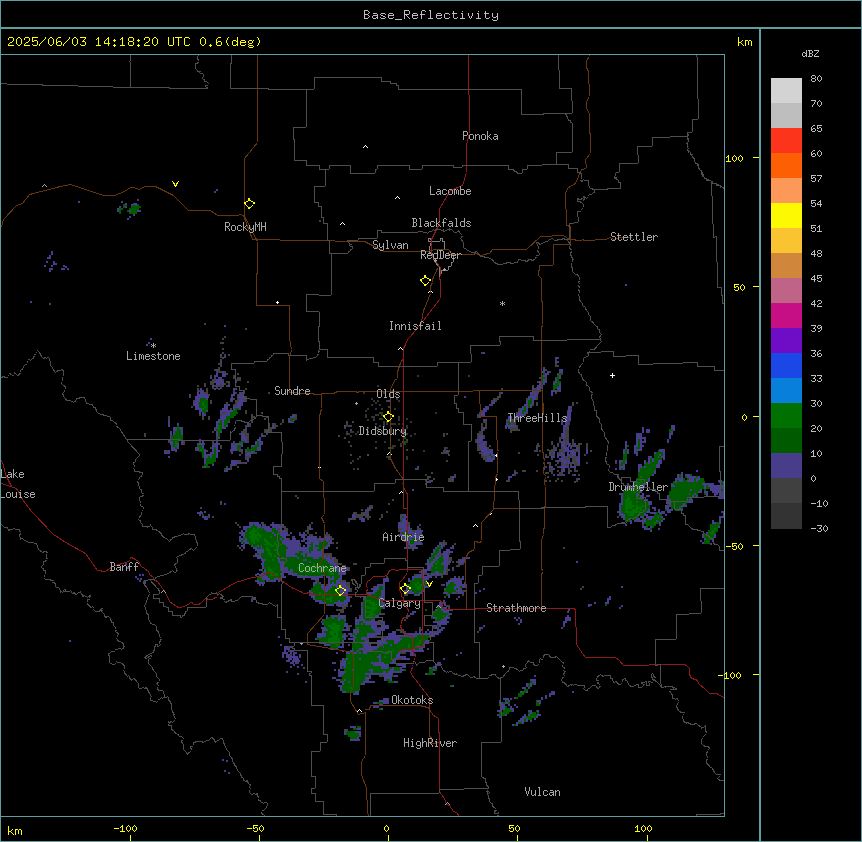Select the Vulcan label
The width and height of the screenshot is (862, 842).
543,792
